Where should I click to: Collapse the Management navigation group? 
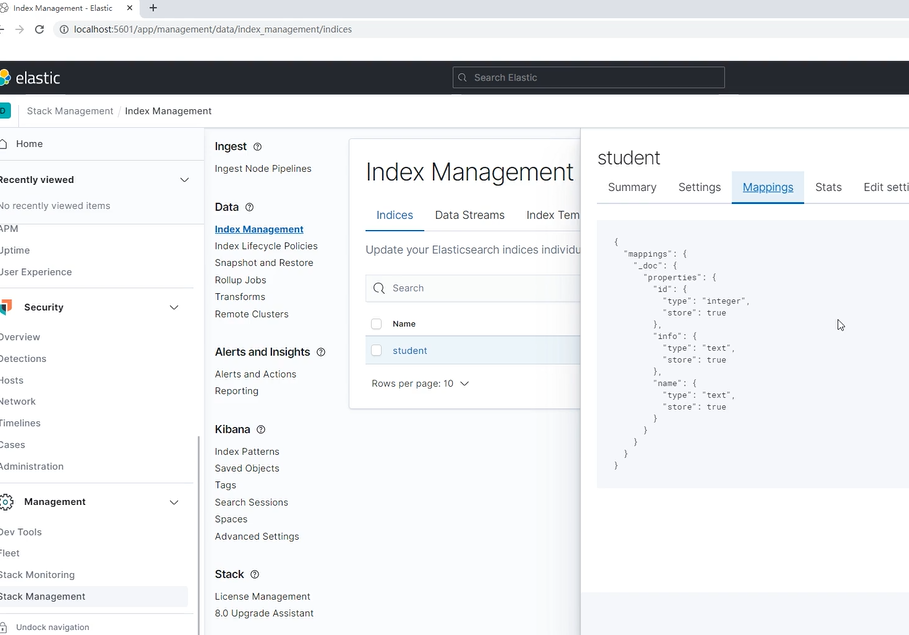pos(174,502)
